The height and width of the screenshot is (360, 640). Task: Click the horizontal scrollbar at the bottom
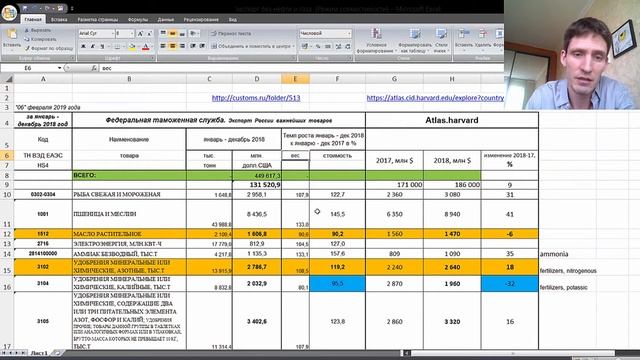coord(513,353)
